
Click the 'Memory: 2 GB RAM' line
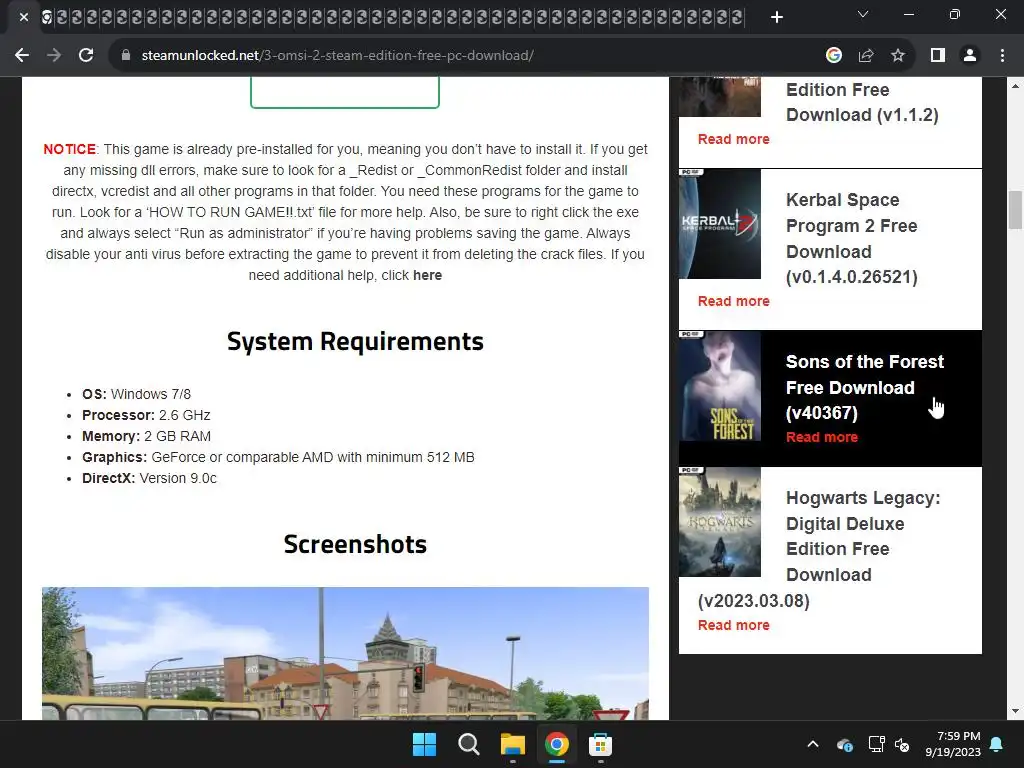(146, 436)
